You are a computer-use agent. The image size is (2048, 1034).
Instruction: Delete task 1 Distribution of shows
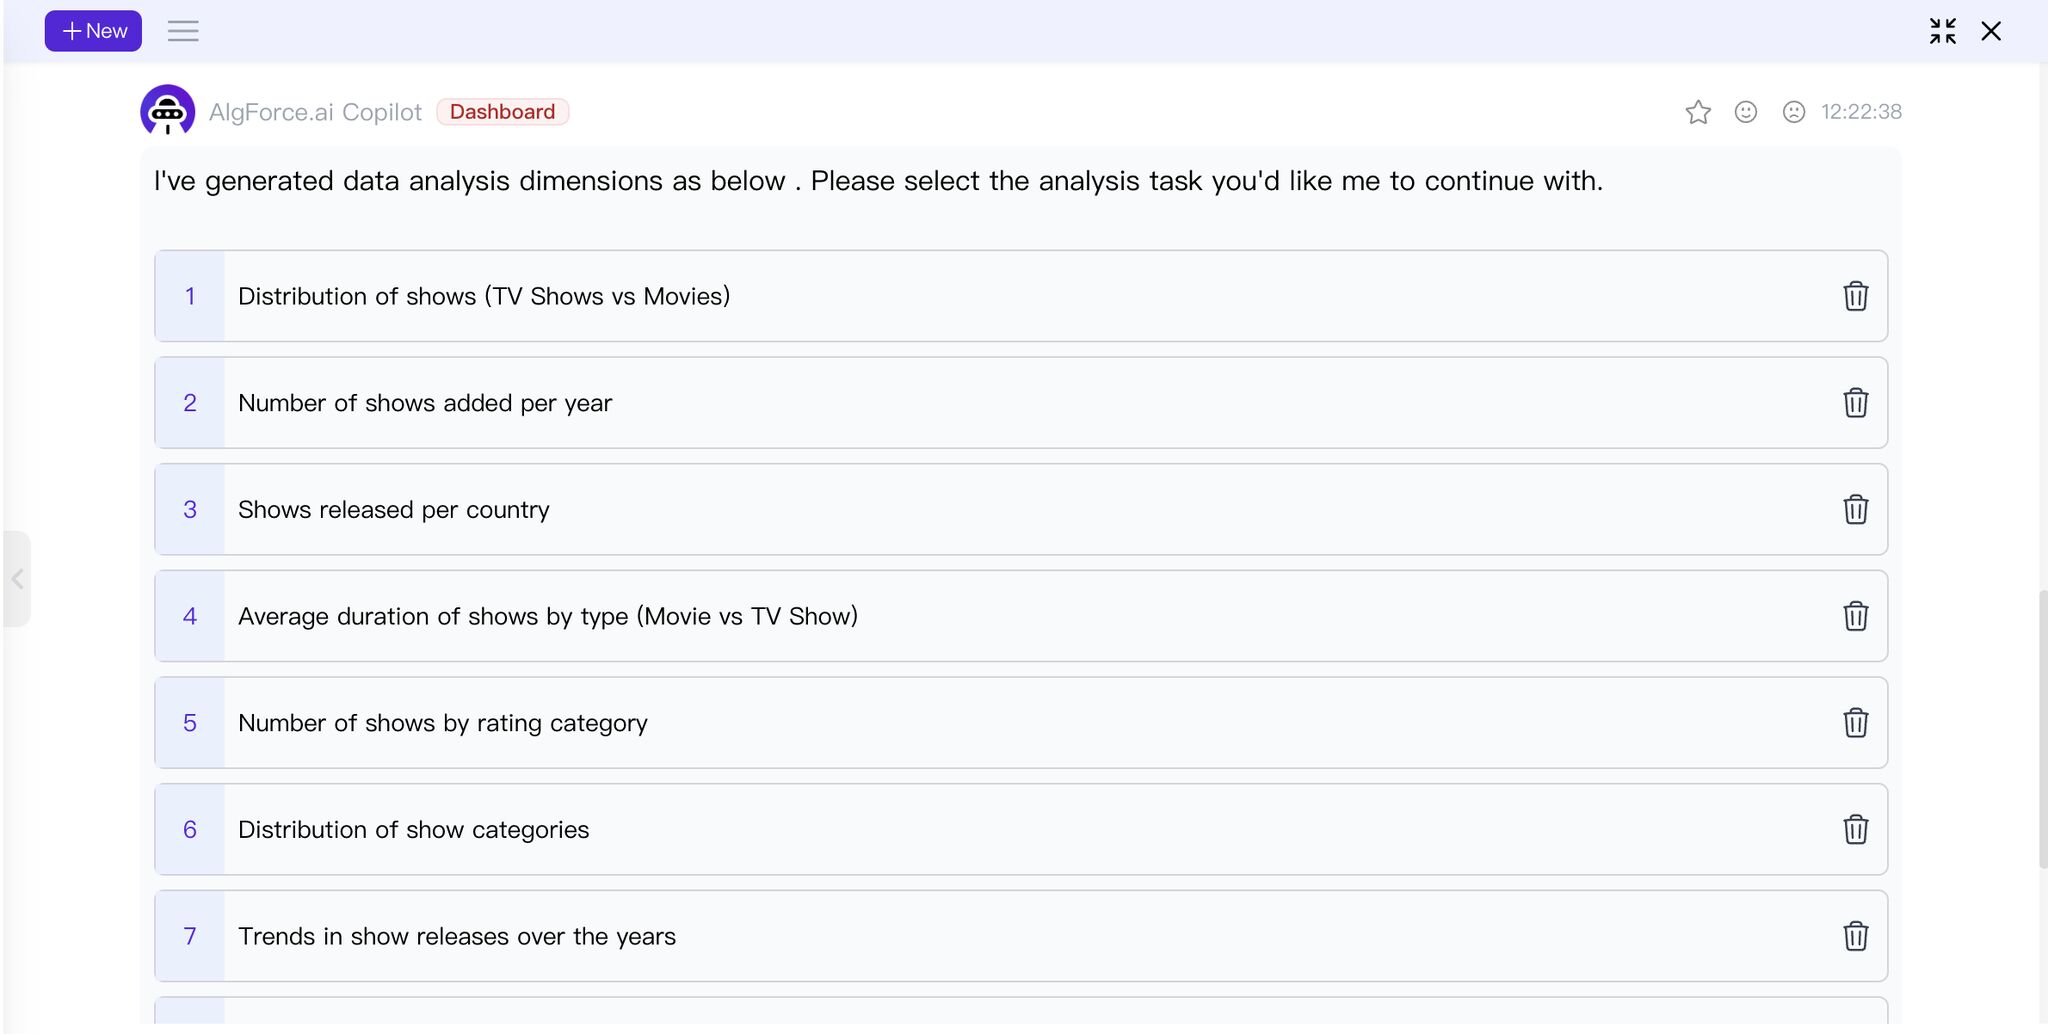(1856, 296)
